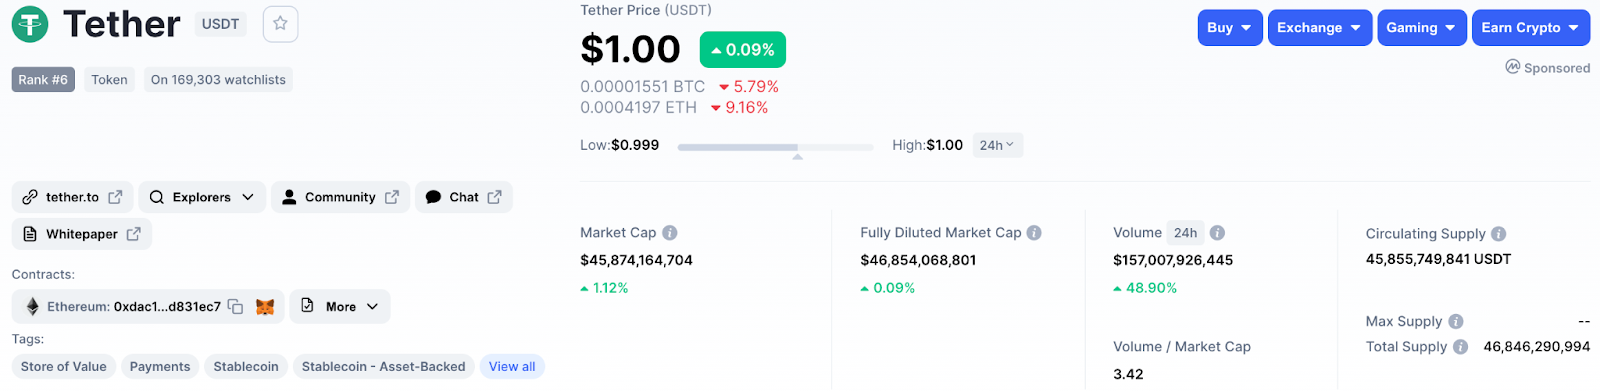
Task: Add Tether to watchlist with star icon
Action: coord(280,24)
